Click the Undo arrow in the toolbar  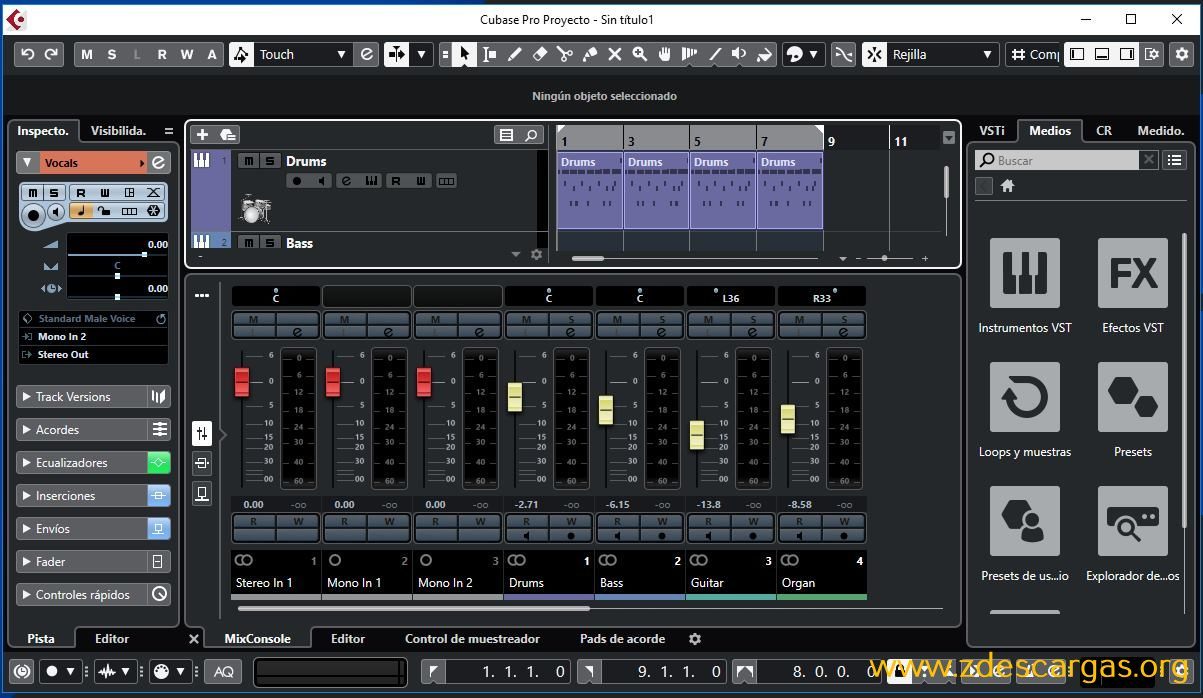[x=28, y=54]
